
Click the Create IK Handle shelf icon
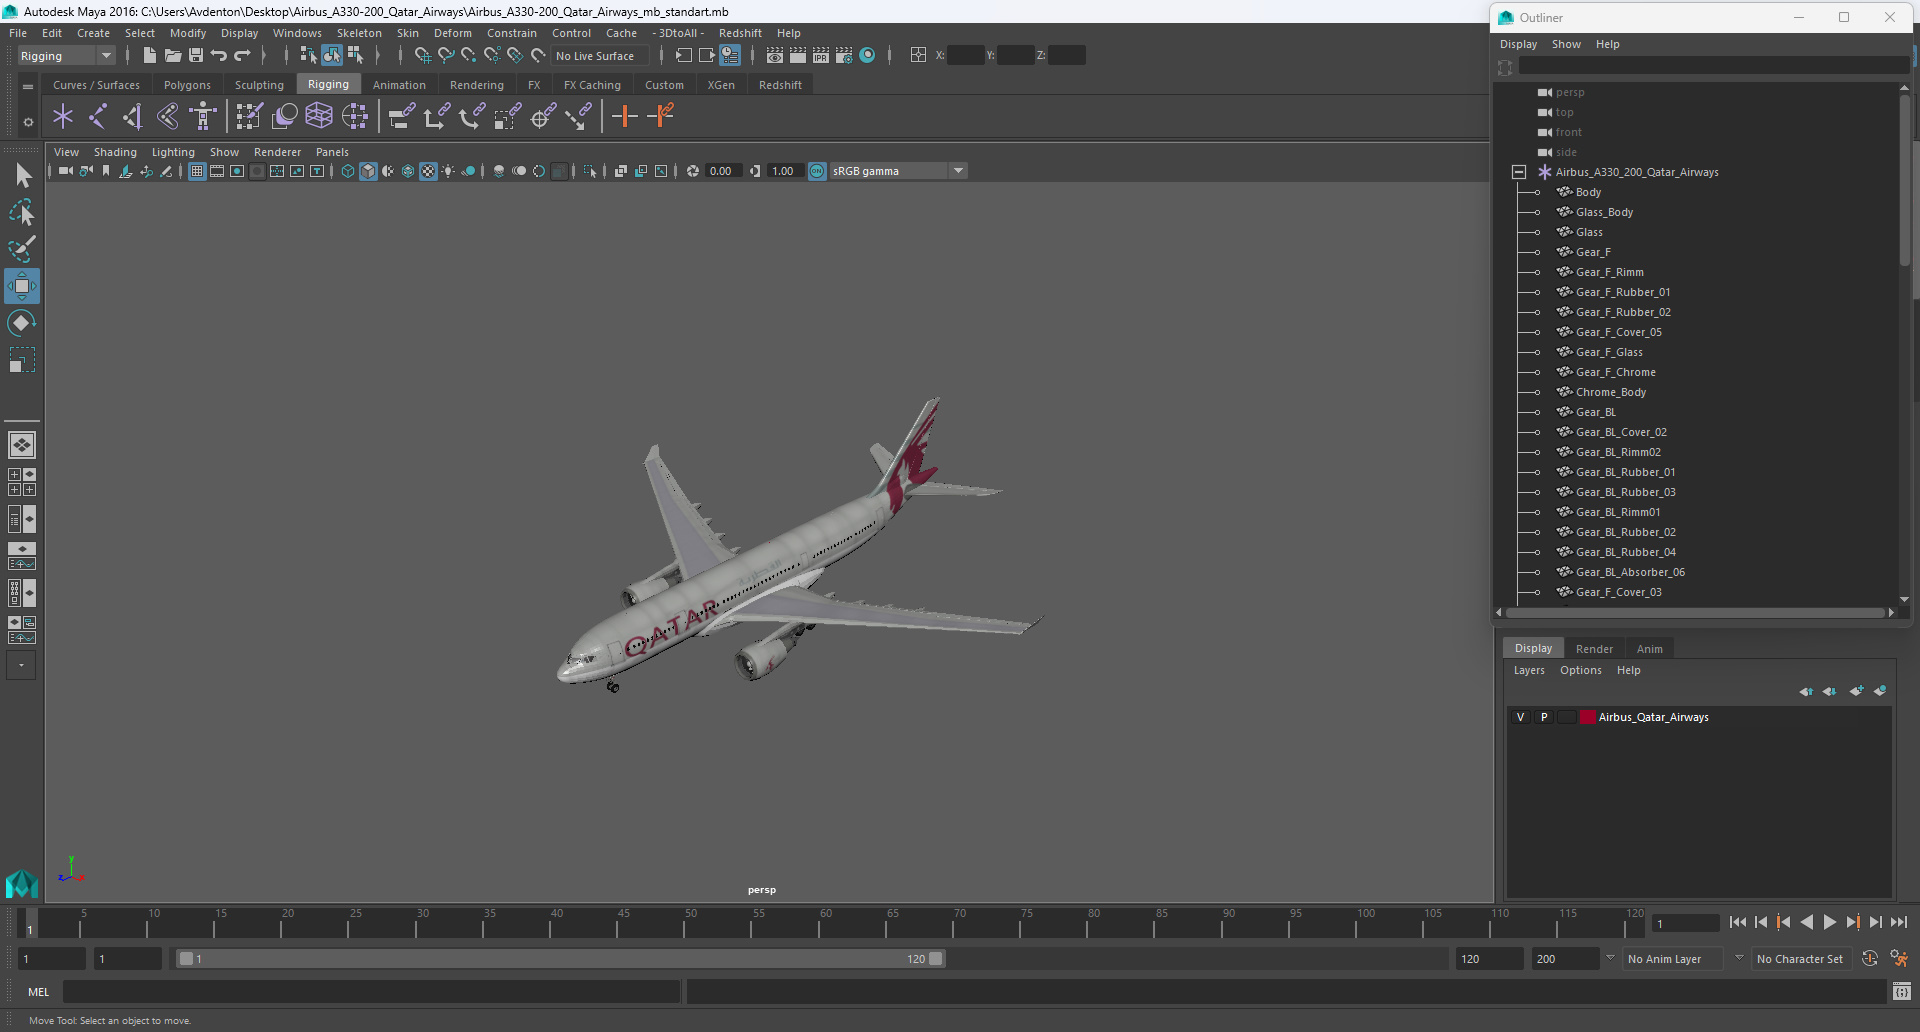point(133,117)
